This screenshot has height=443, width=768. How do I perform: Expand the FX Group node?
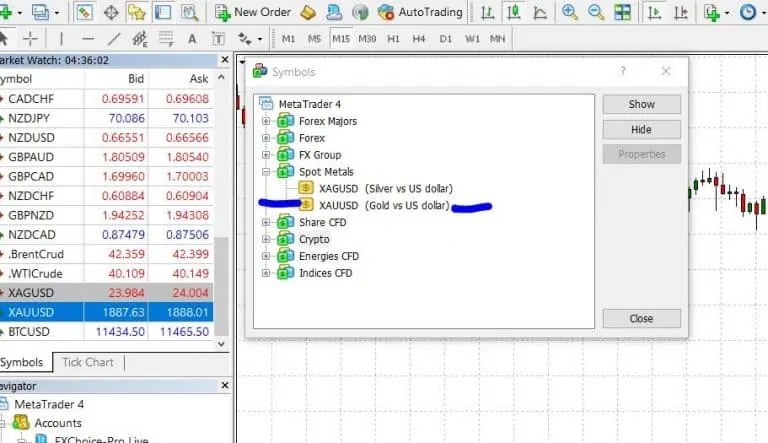click(266, 155)
